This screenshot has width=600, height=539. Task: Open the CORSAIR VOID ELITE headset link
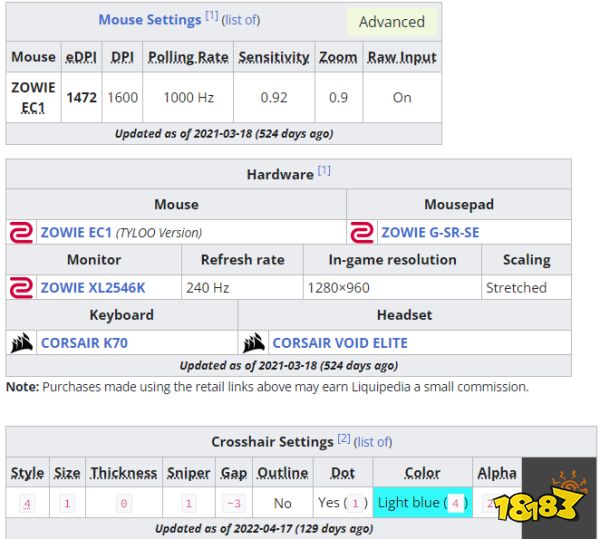[340, 343]
